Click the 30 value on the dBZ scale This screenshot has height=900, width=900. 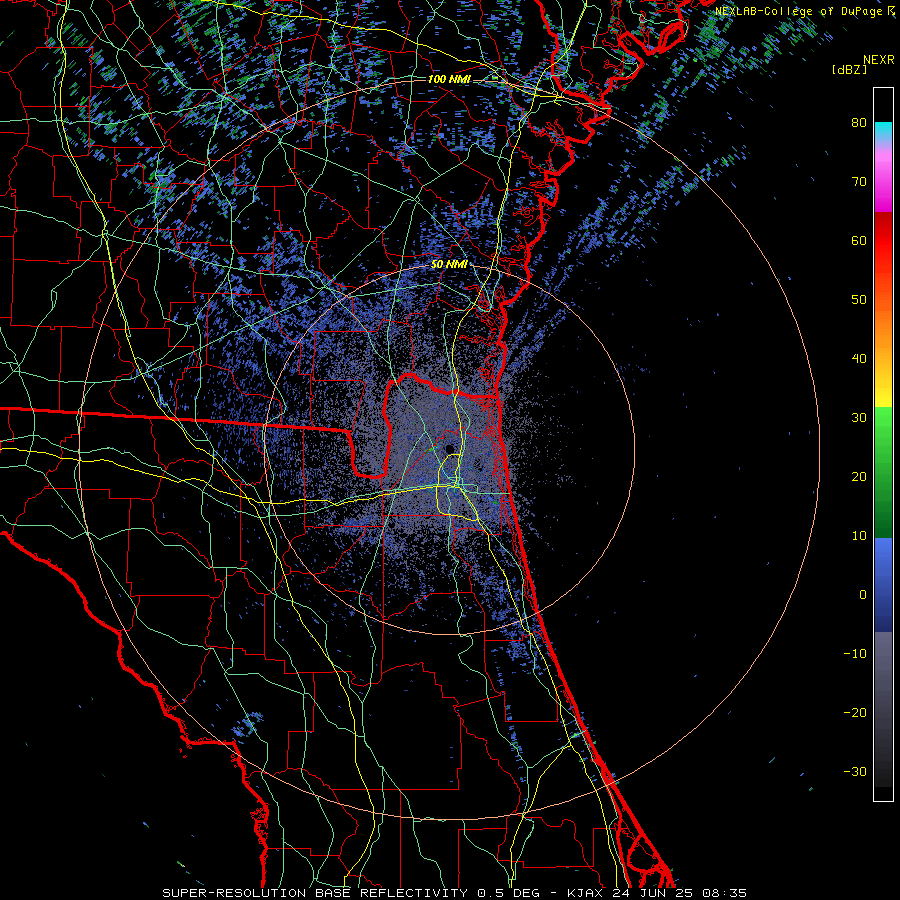pos(859,418)
